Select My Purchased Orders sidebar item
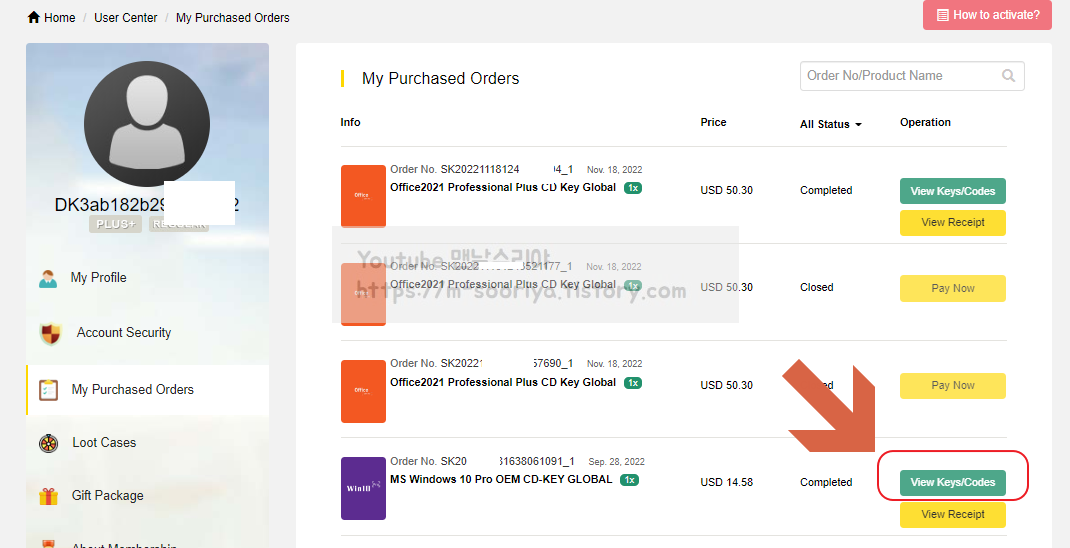 (147, 390)
